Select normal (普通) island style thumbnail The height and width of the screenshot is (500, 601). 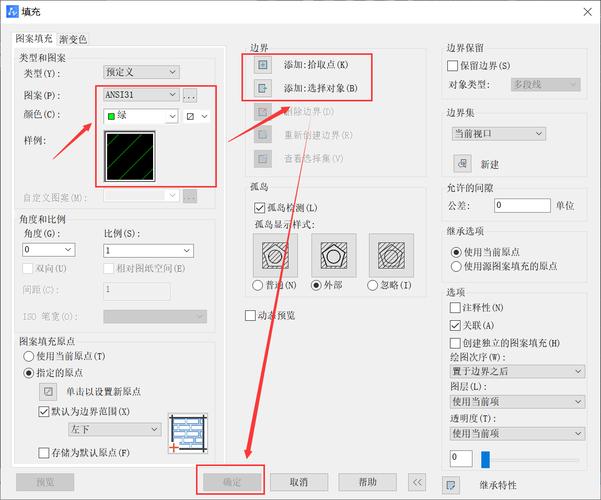coord(275,255)
